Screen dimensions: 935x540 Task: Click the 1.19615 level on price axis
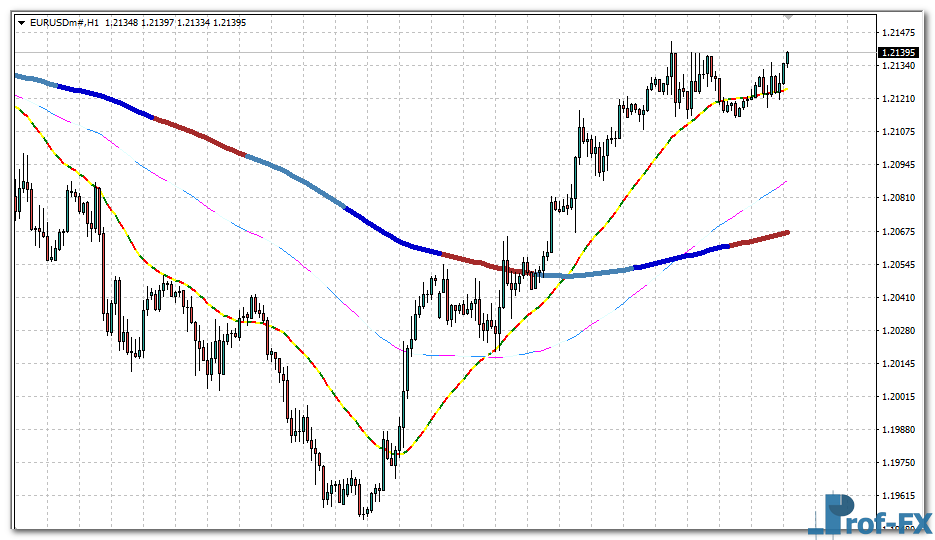[x=898, y=496]
